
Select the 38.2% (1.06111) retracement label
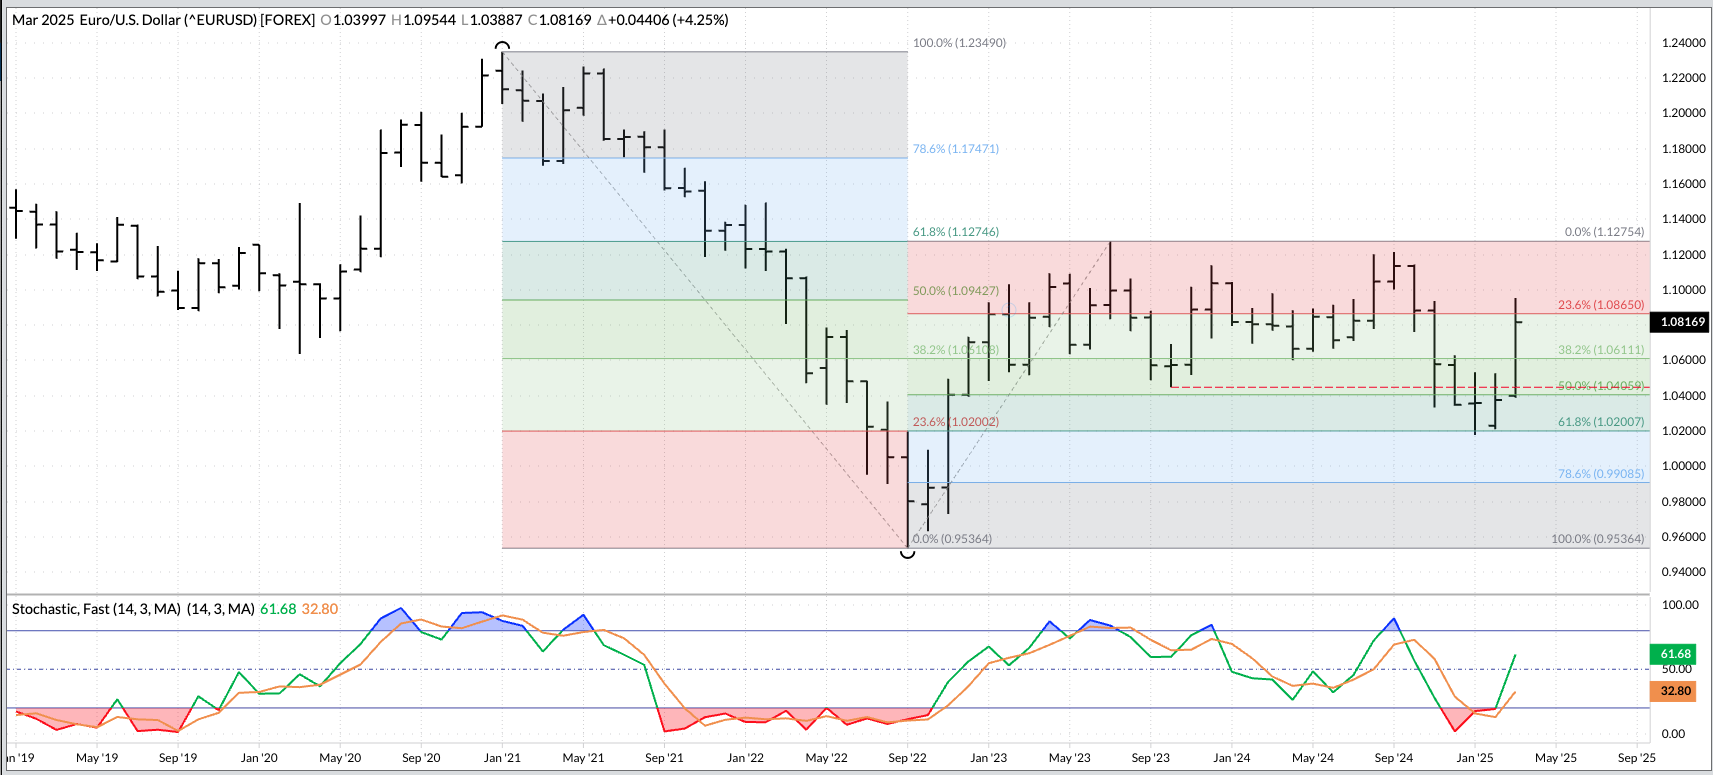1600,350
